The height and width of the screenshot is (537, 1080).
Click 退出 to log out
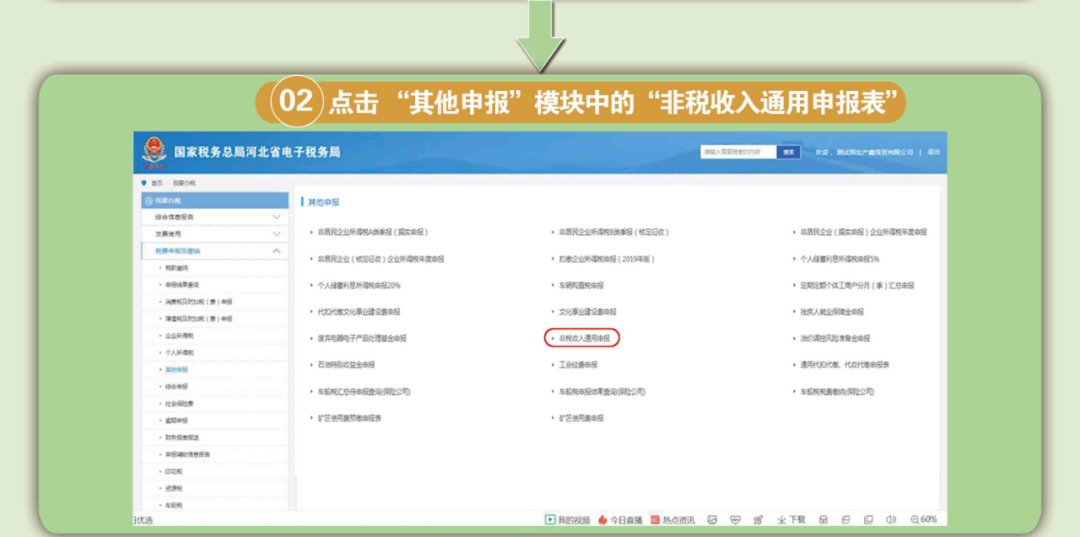(x=933, y=152)
